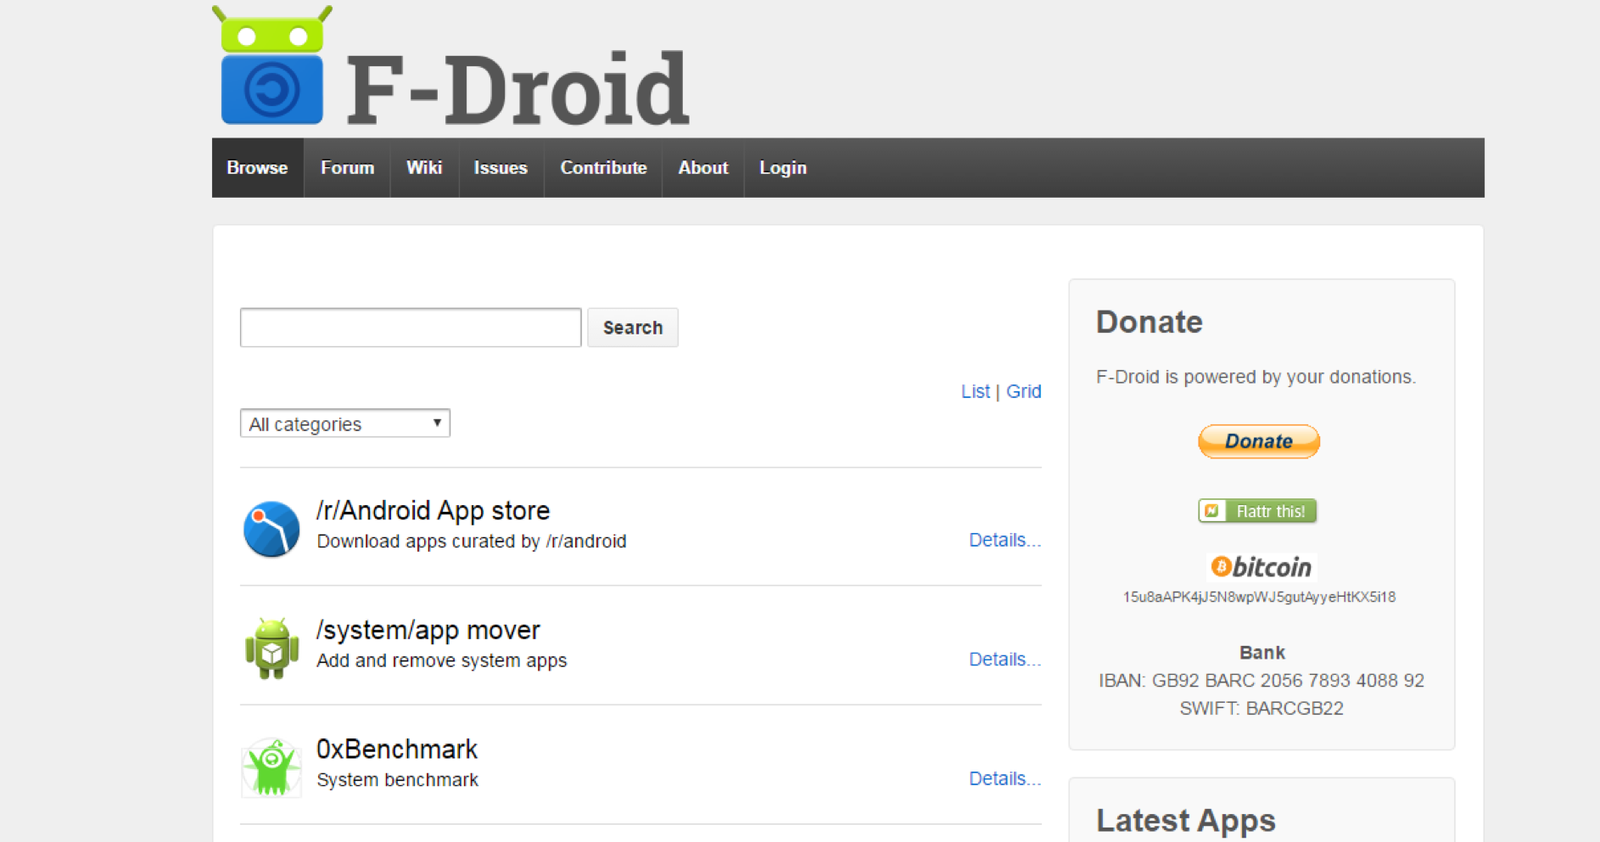
Task: Open the /system/app mover android icon
Action: 271,648
